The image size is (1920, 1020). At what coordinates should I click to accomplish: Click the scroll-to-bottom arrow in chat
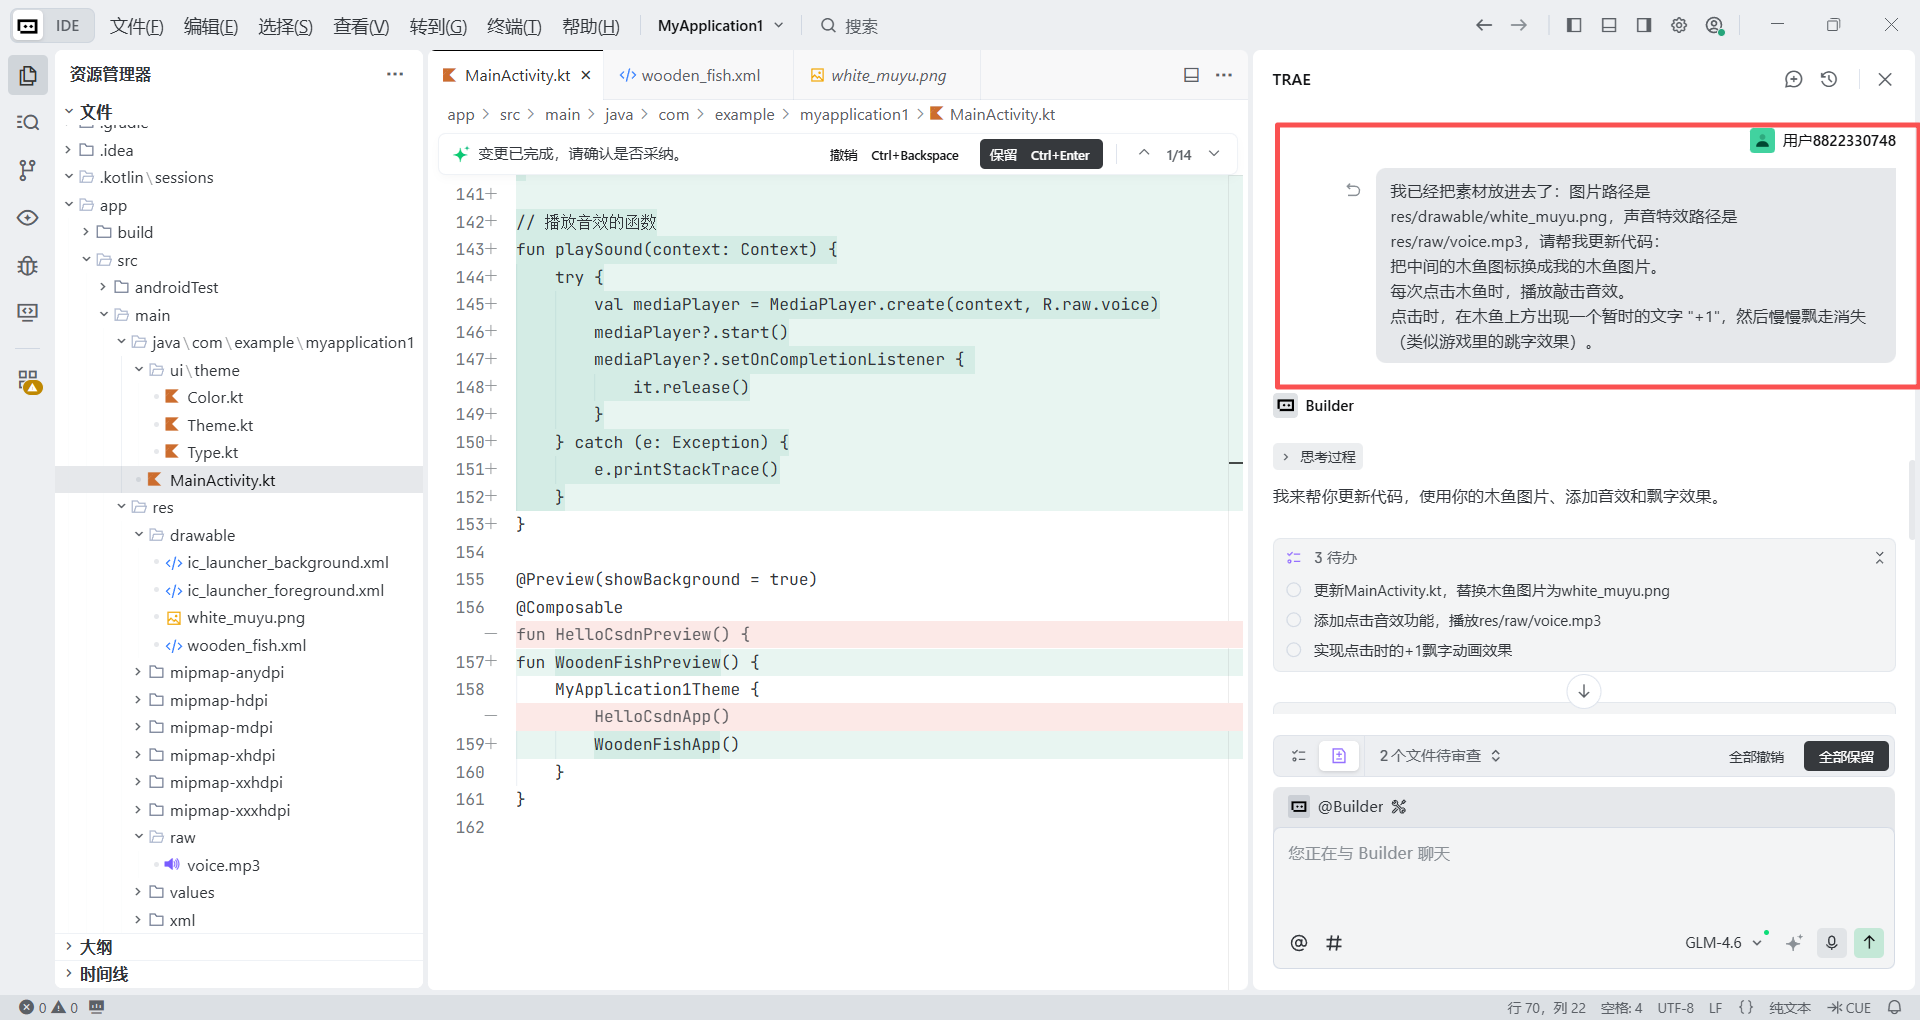click(x=1583, y=691)
